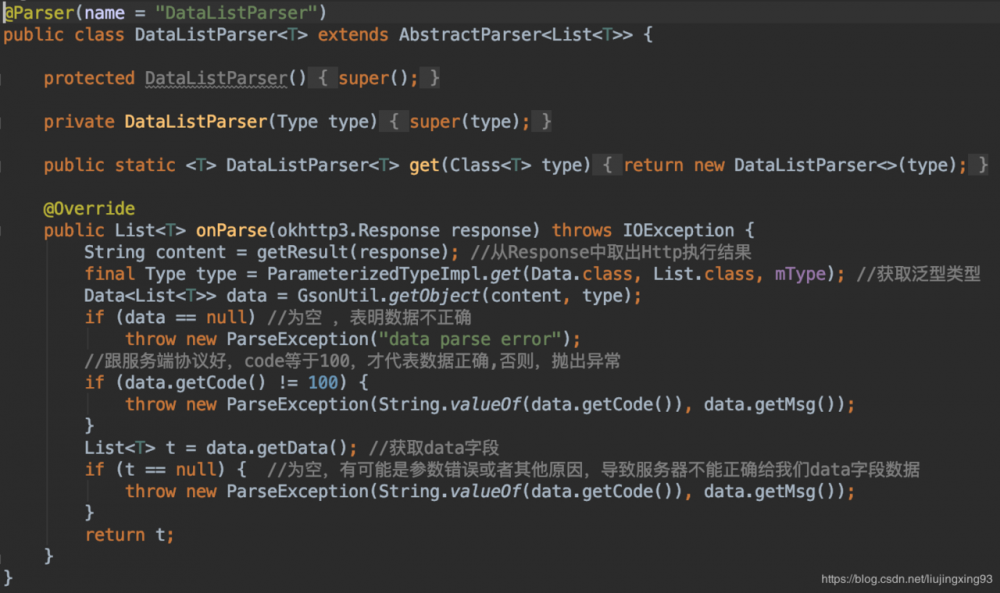
Task: Open the blog.csdn.net watermark link
Action: pyautogui.click(x=906, y=578)
